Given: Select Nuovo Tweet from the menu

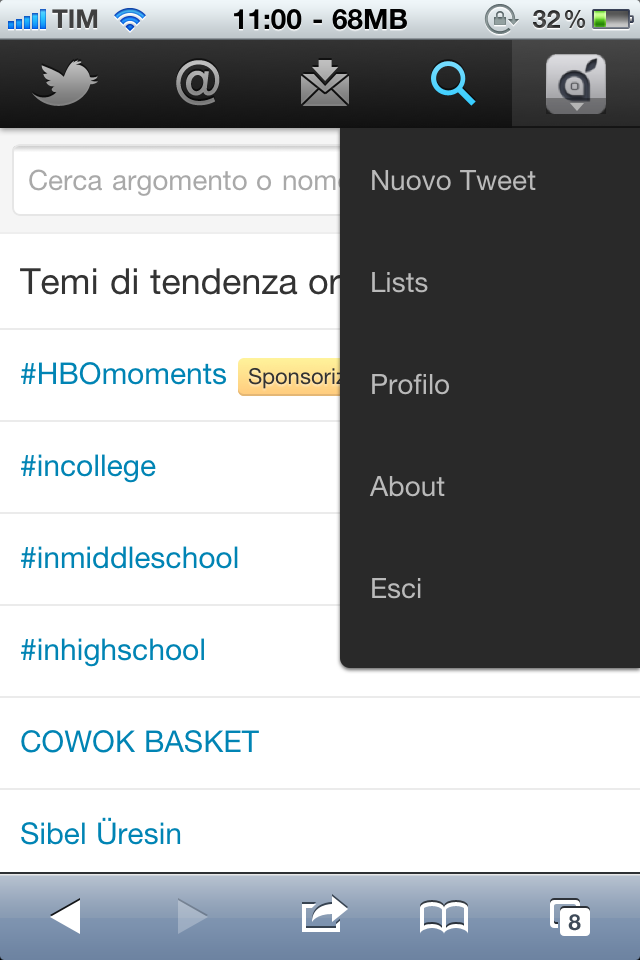Looking at the screenshot, I should (453, 181).
